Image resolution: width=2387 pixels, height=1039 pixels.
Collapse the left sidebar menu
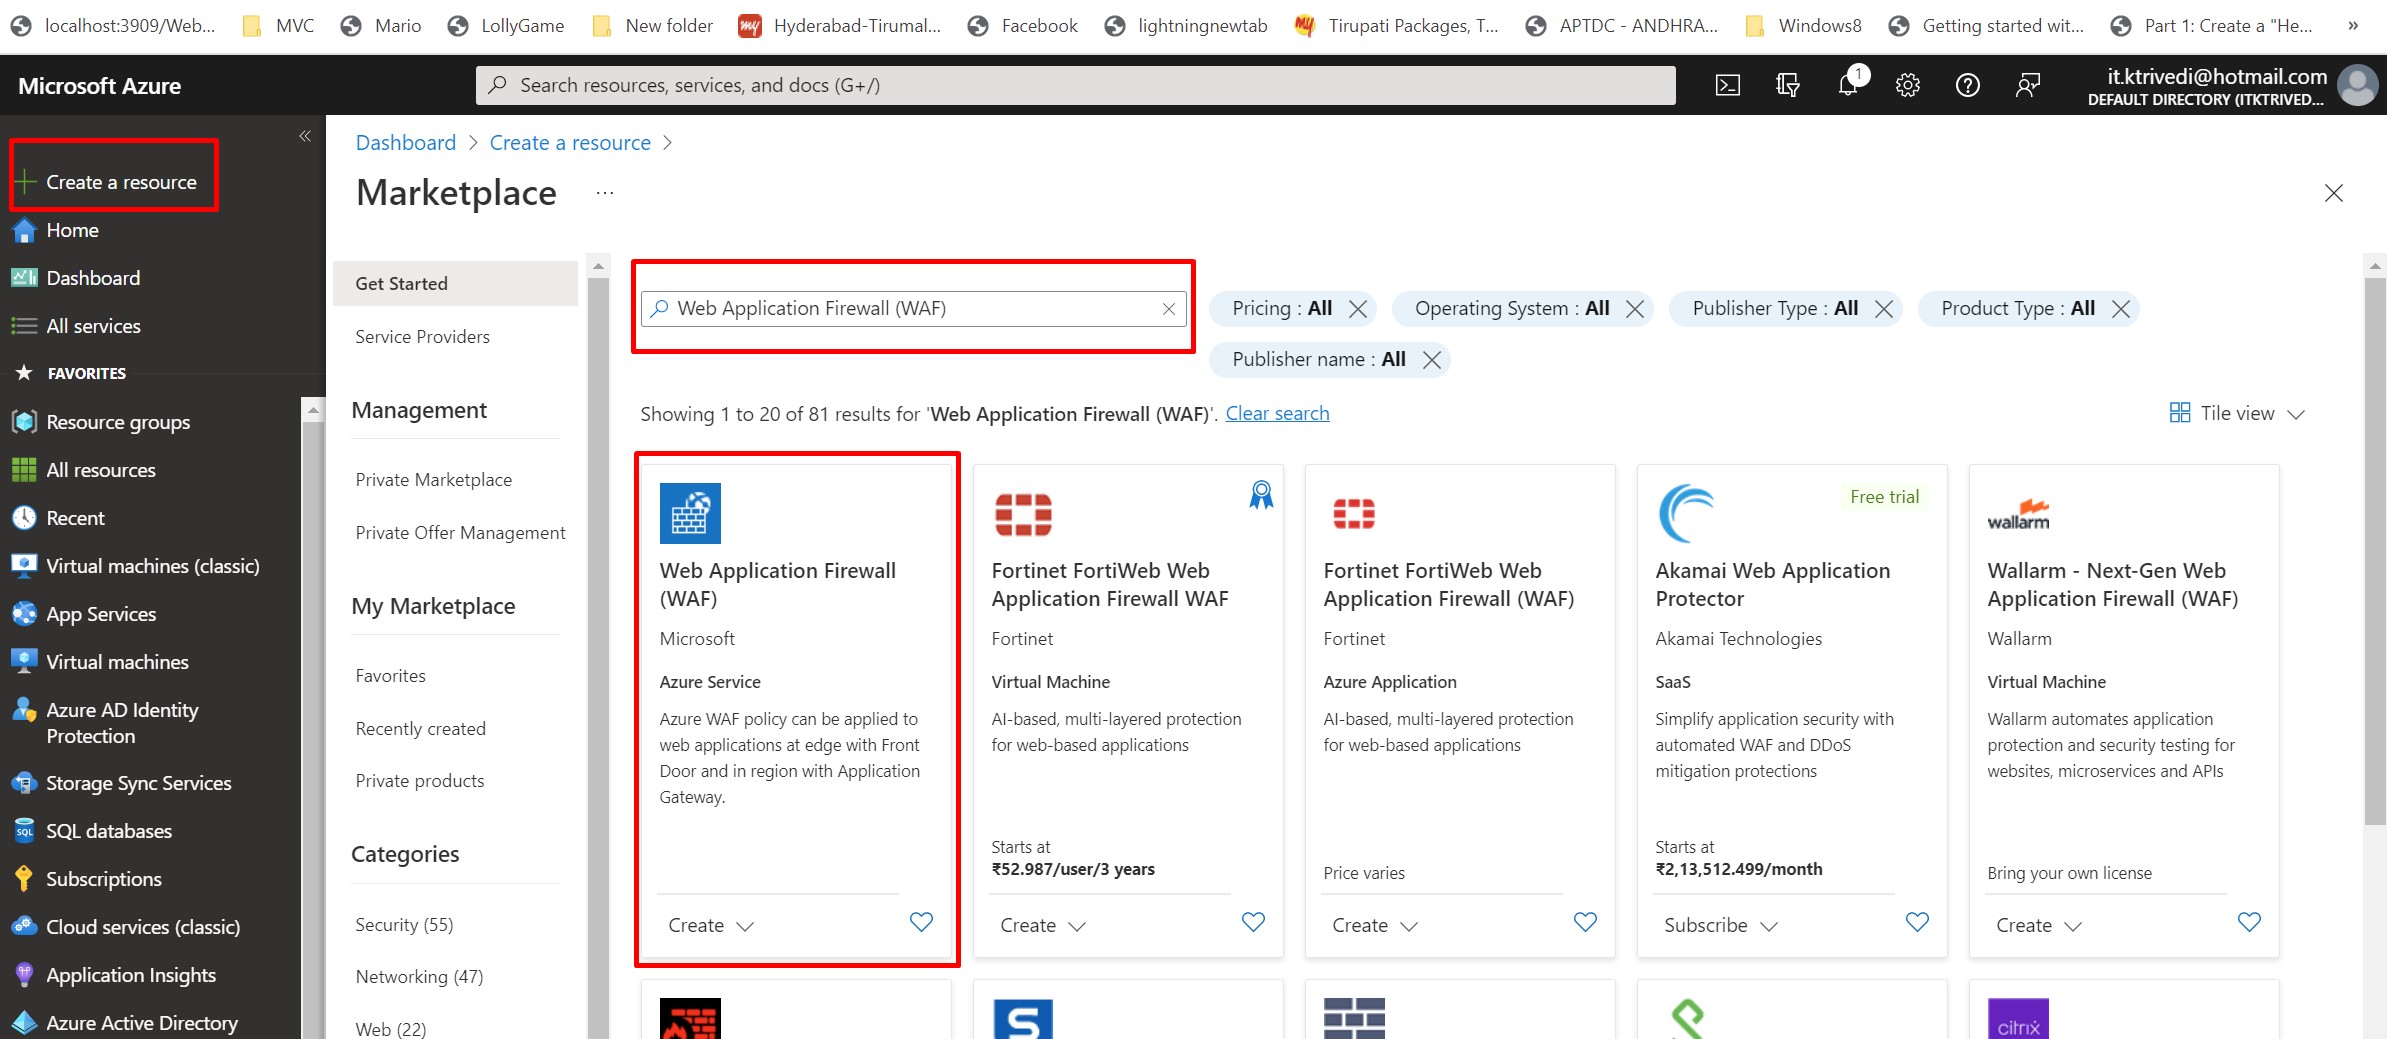point(305,136)
